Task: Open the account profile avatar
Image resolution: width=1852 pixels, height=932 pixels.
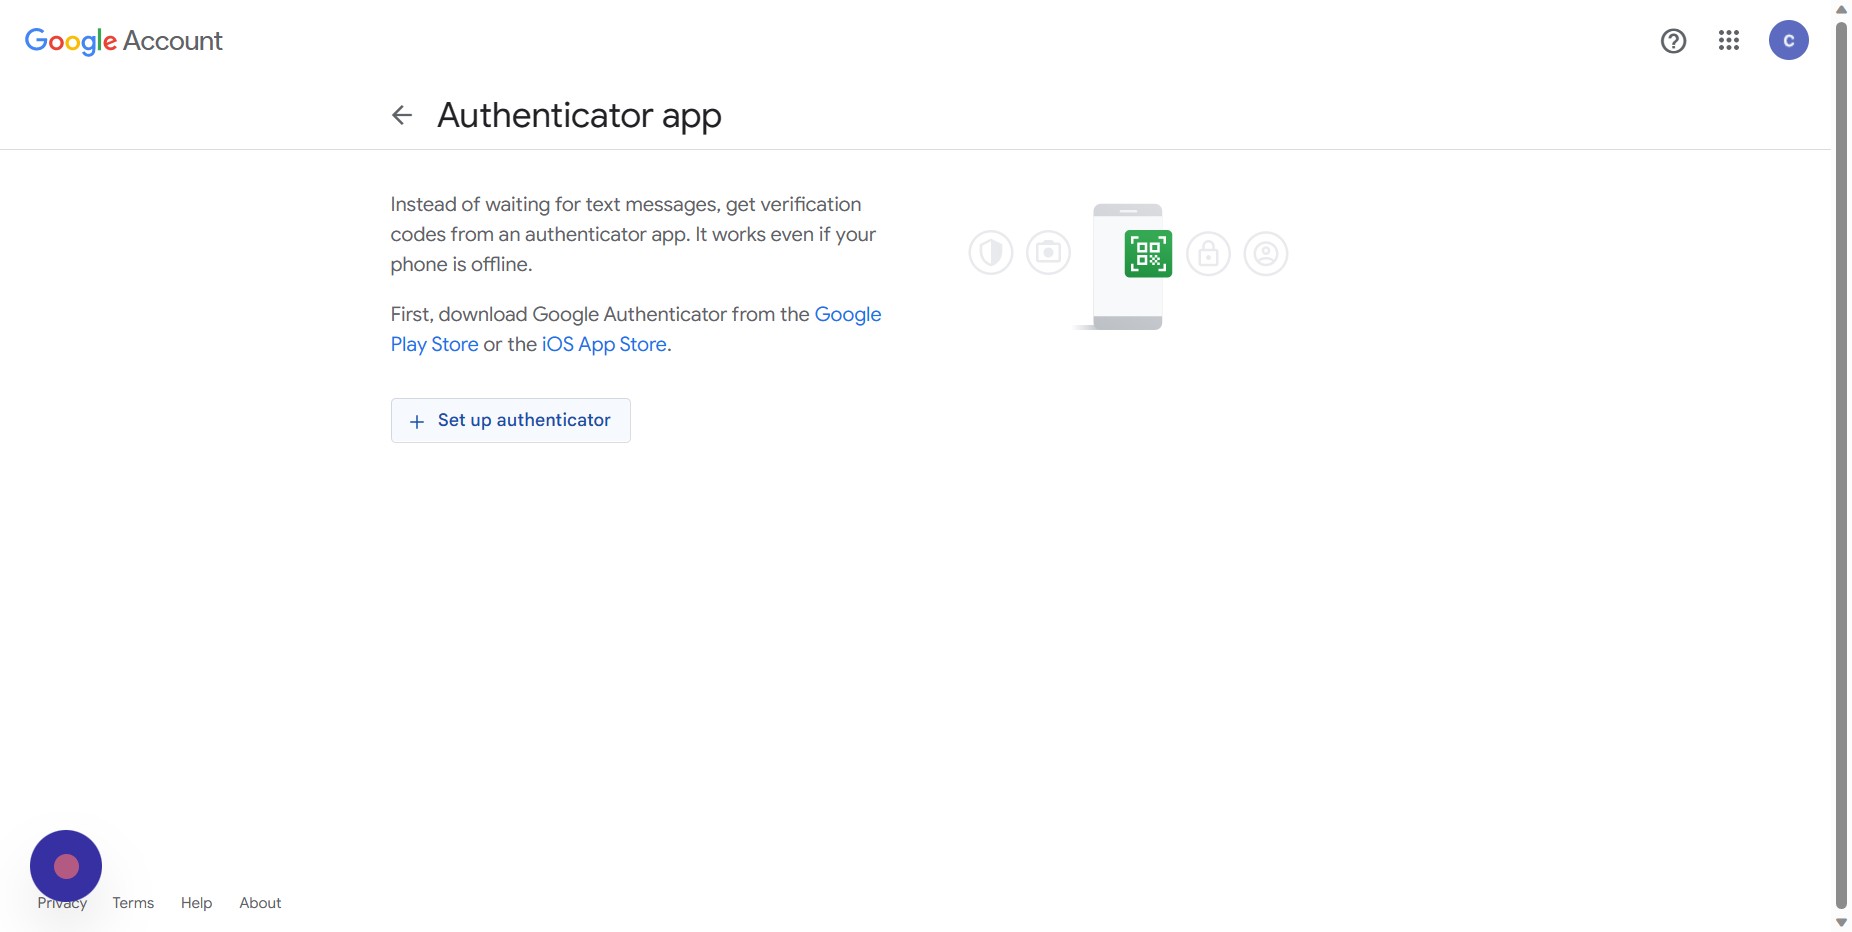Action: 1788,41
